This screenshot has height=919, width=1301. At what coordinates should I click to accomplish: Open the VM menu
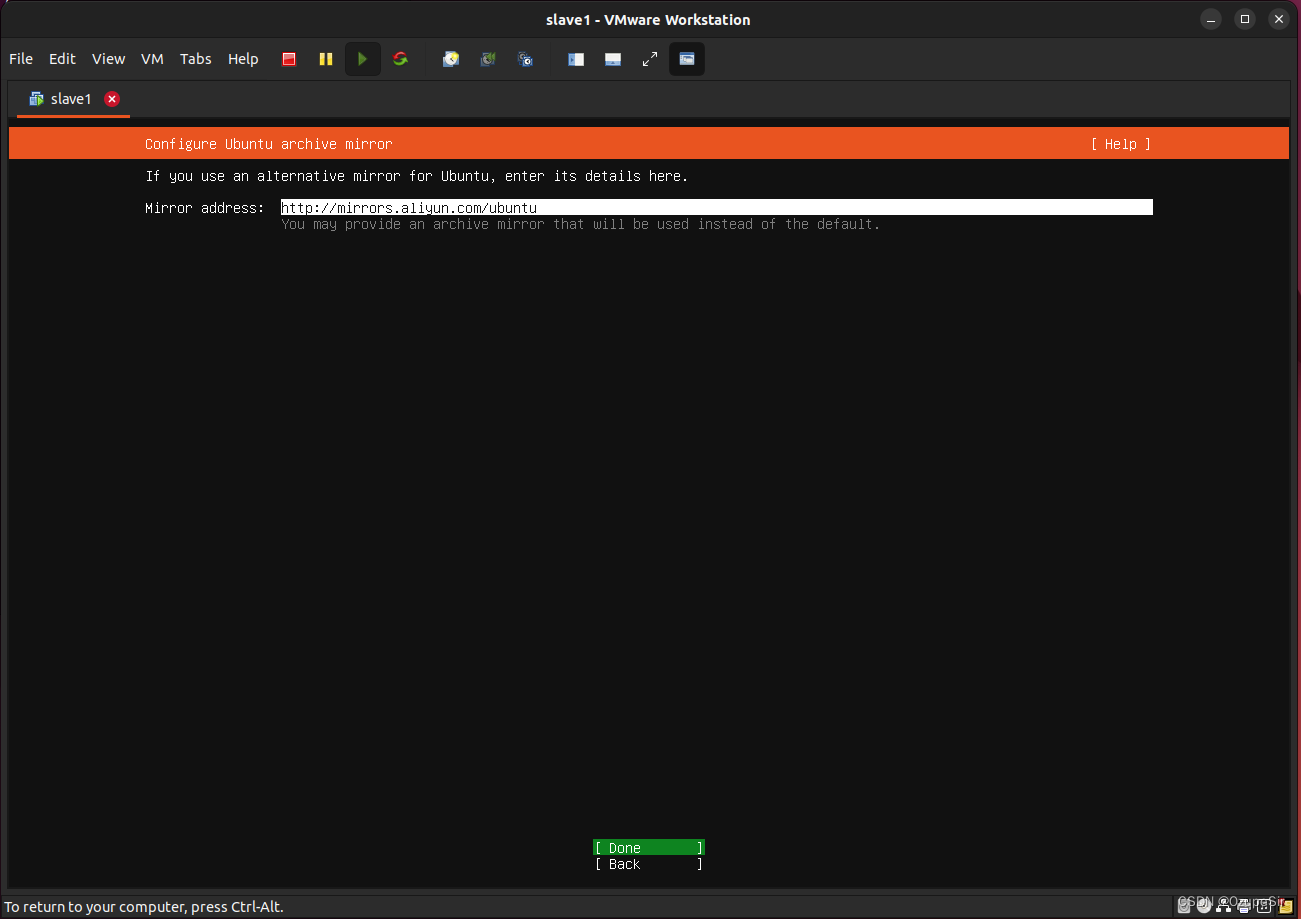(x=152, y=59)
